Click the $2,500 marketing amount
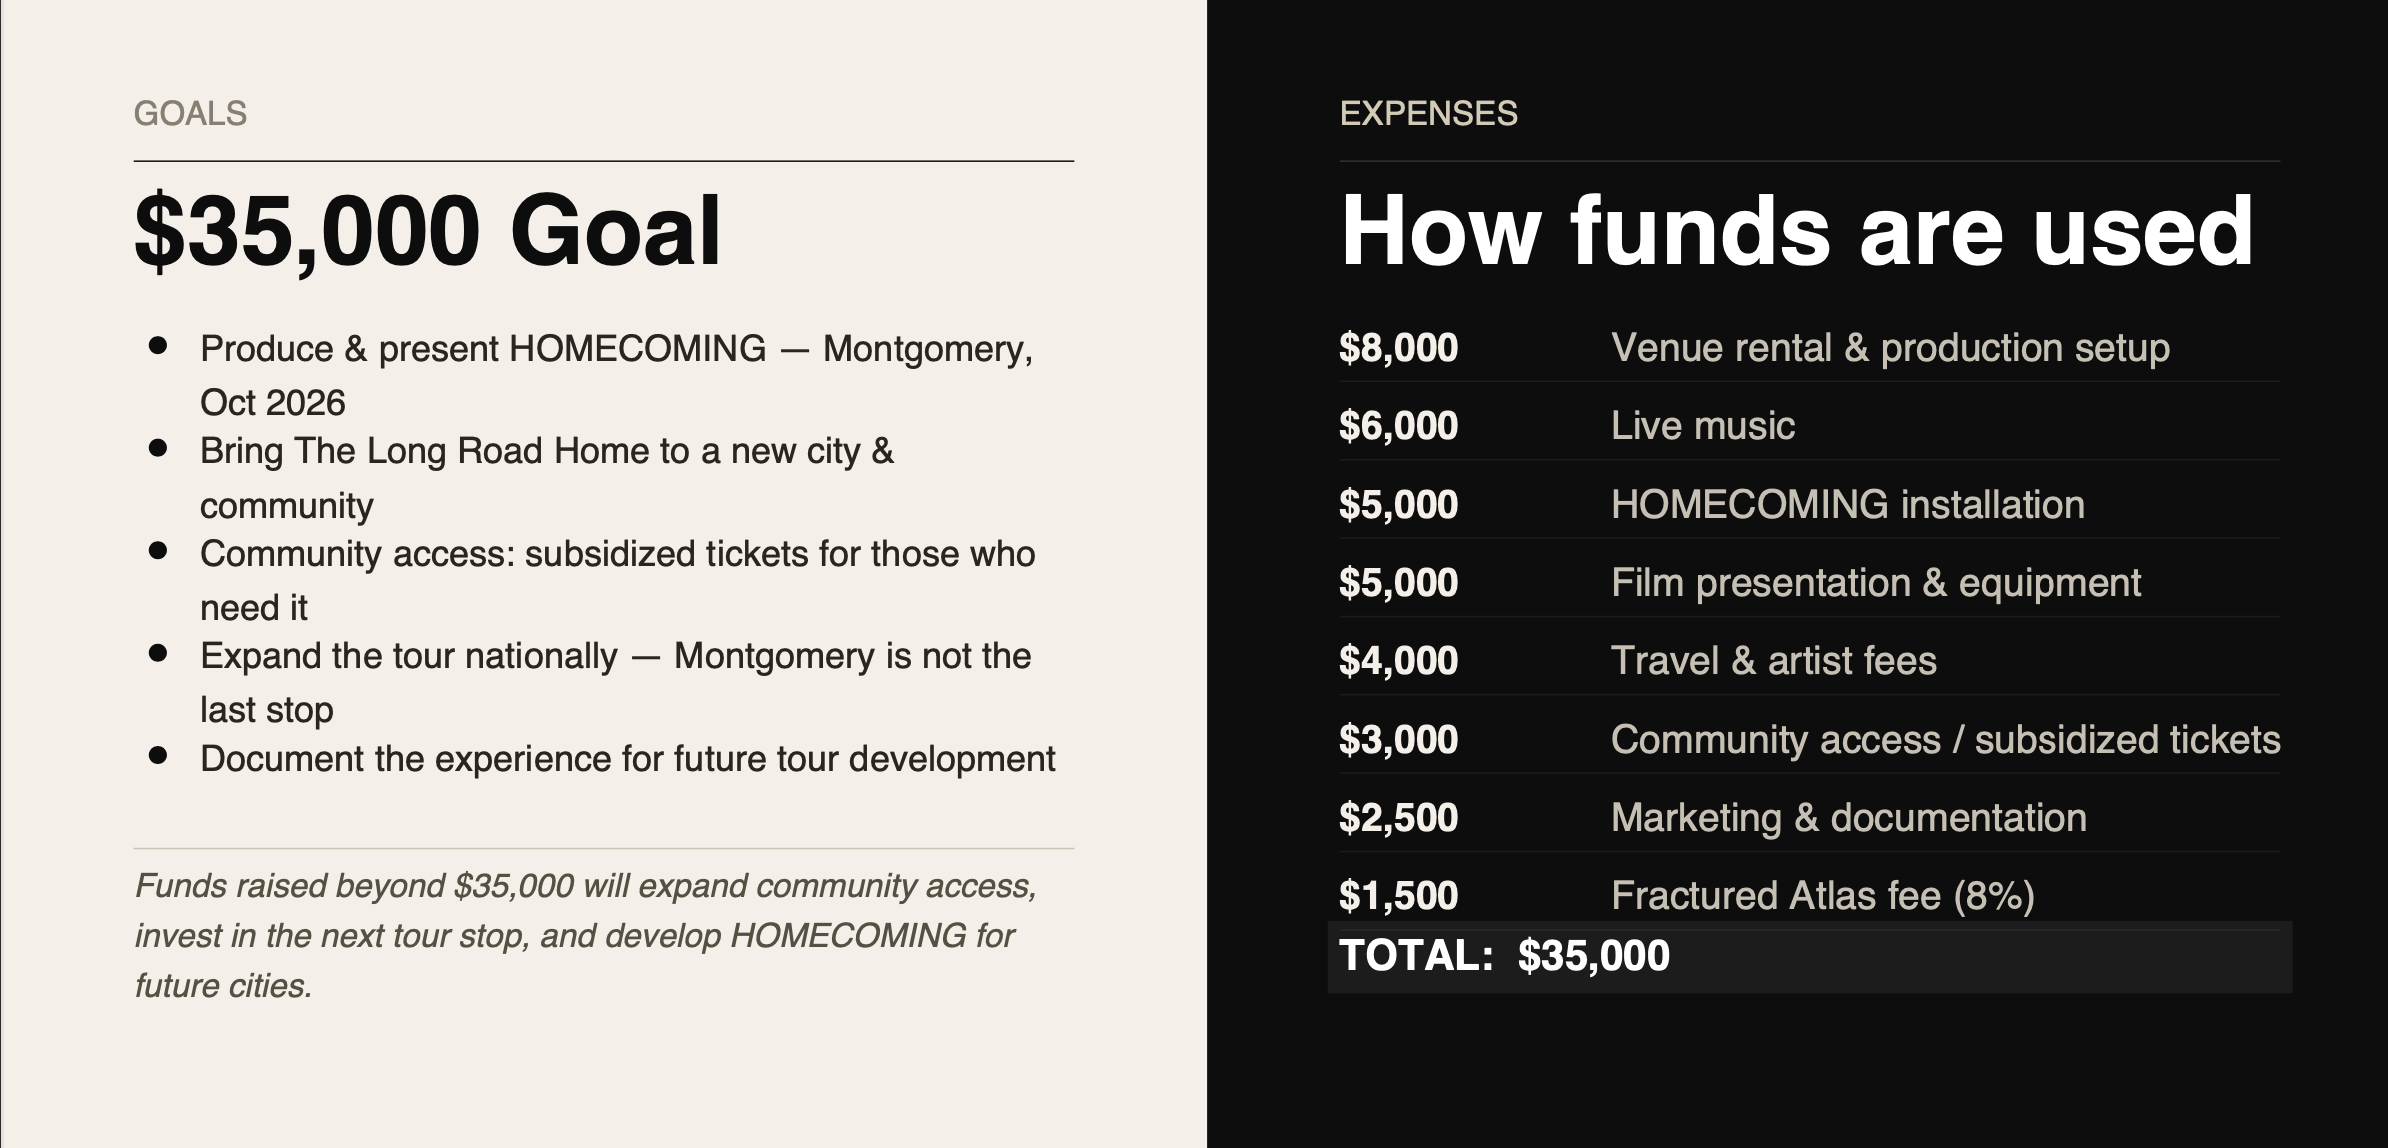 tap(1398, 818)
